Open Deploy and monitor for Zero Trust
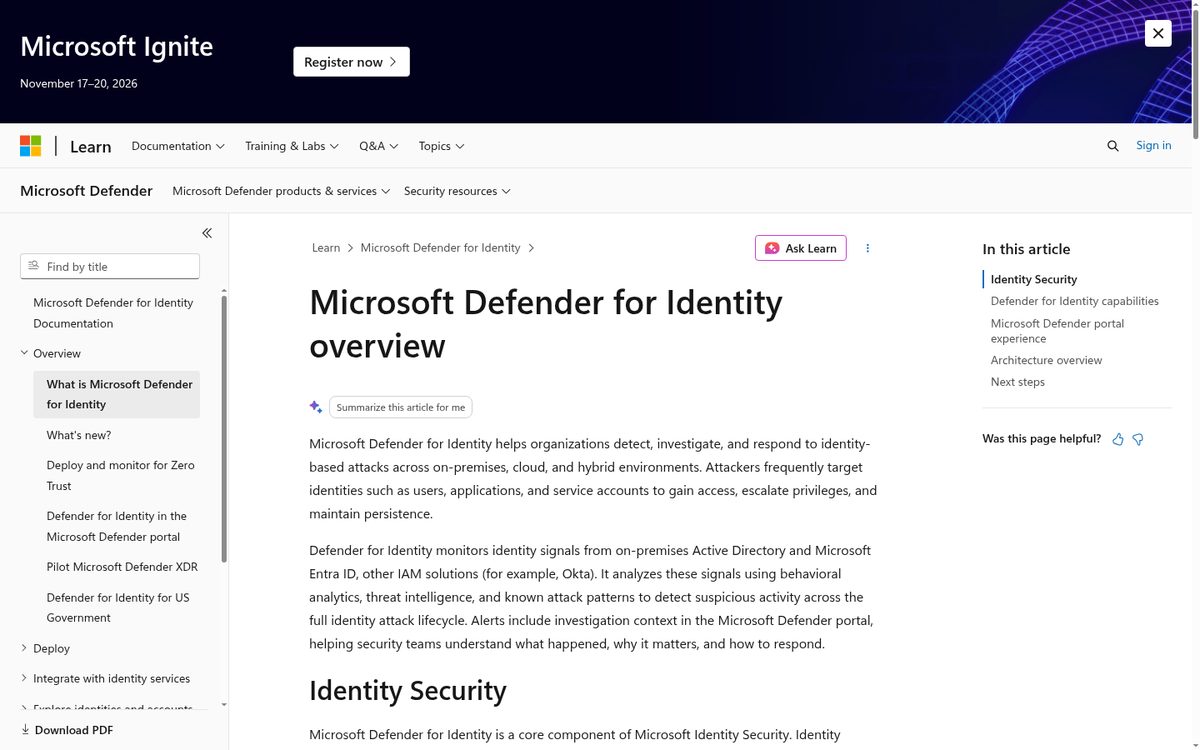This screenshot has width=1200, height=750. click(x=120, y=475)
